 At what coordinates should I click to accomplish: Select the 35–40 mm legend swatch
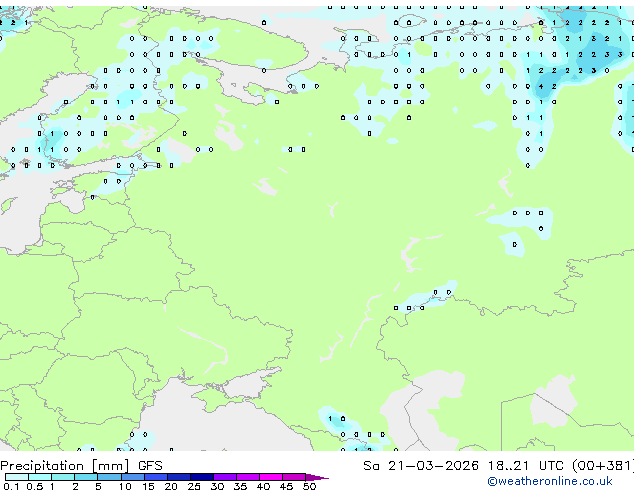point(248,477)
